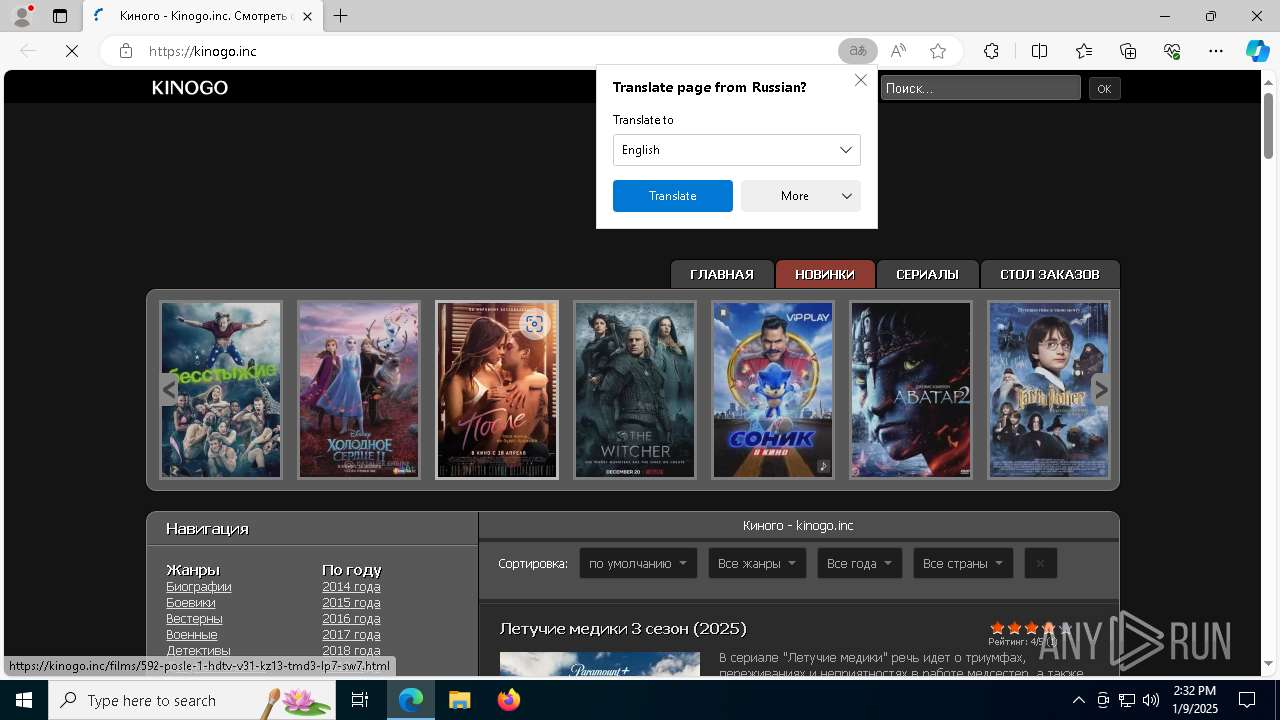This screenshot has height=720, width=1280.
Task: Click the site search field Поиск
Action: coord(980,88)
